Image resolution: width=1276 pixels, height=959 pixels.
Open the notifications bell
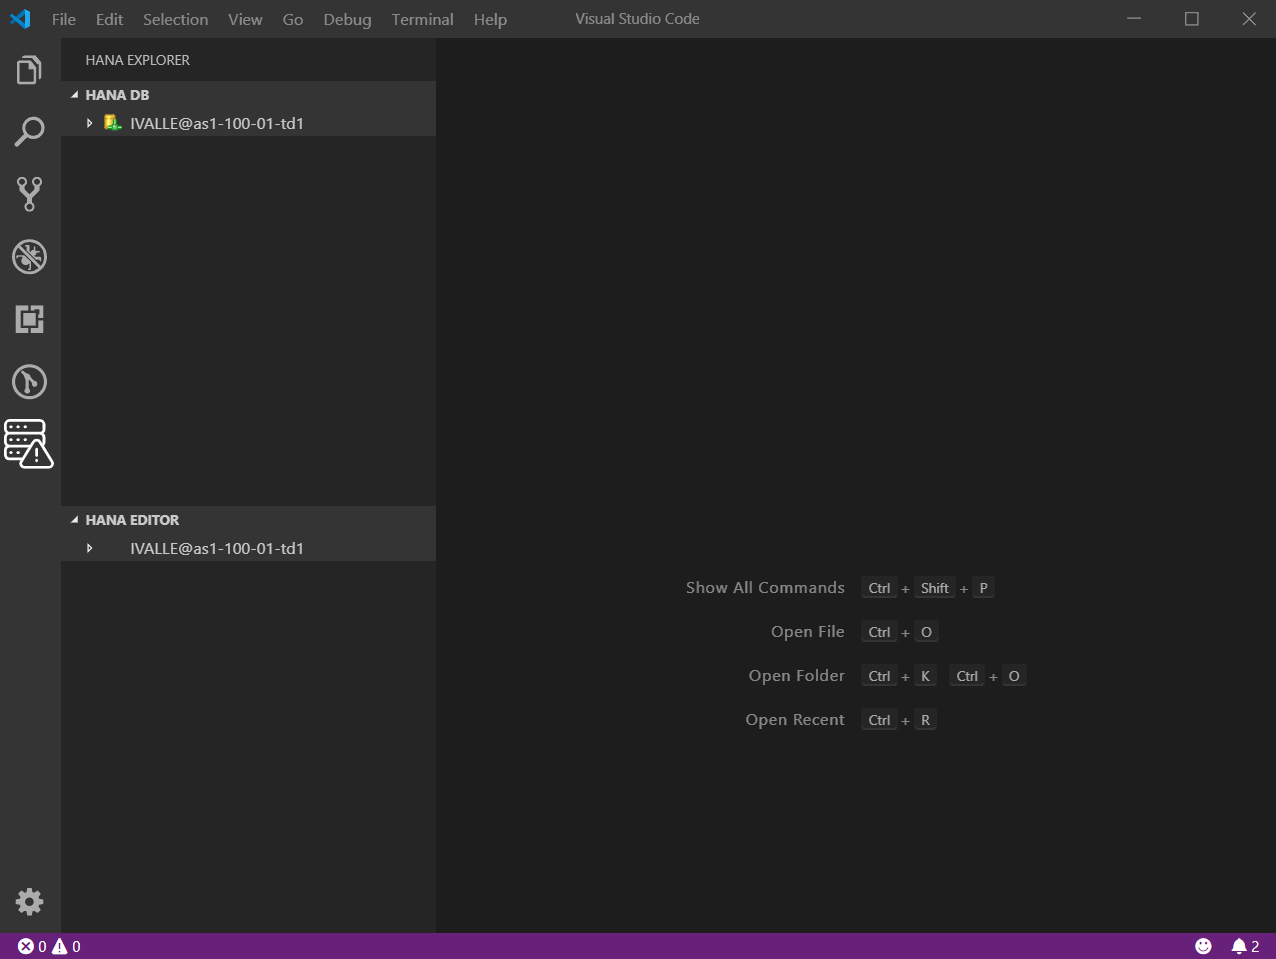(1245, 946)
